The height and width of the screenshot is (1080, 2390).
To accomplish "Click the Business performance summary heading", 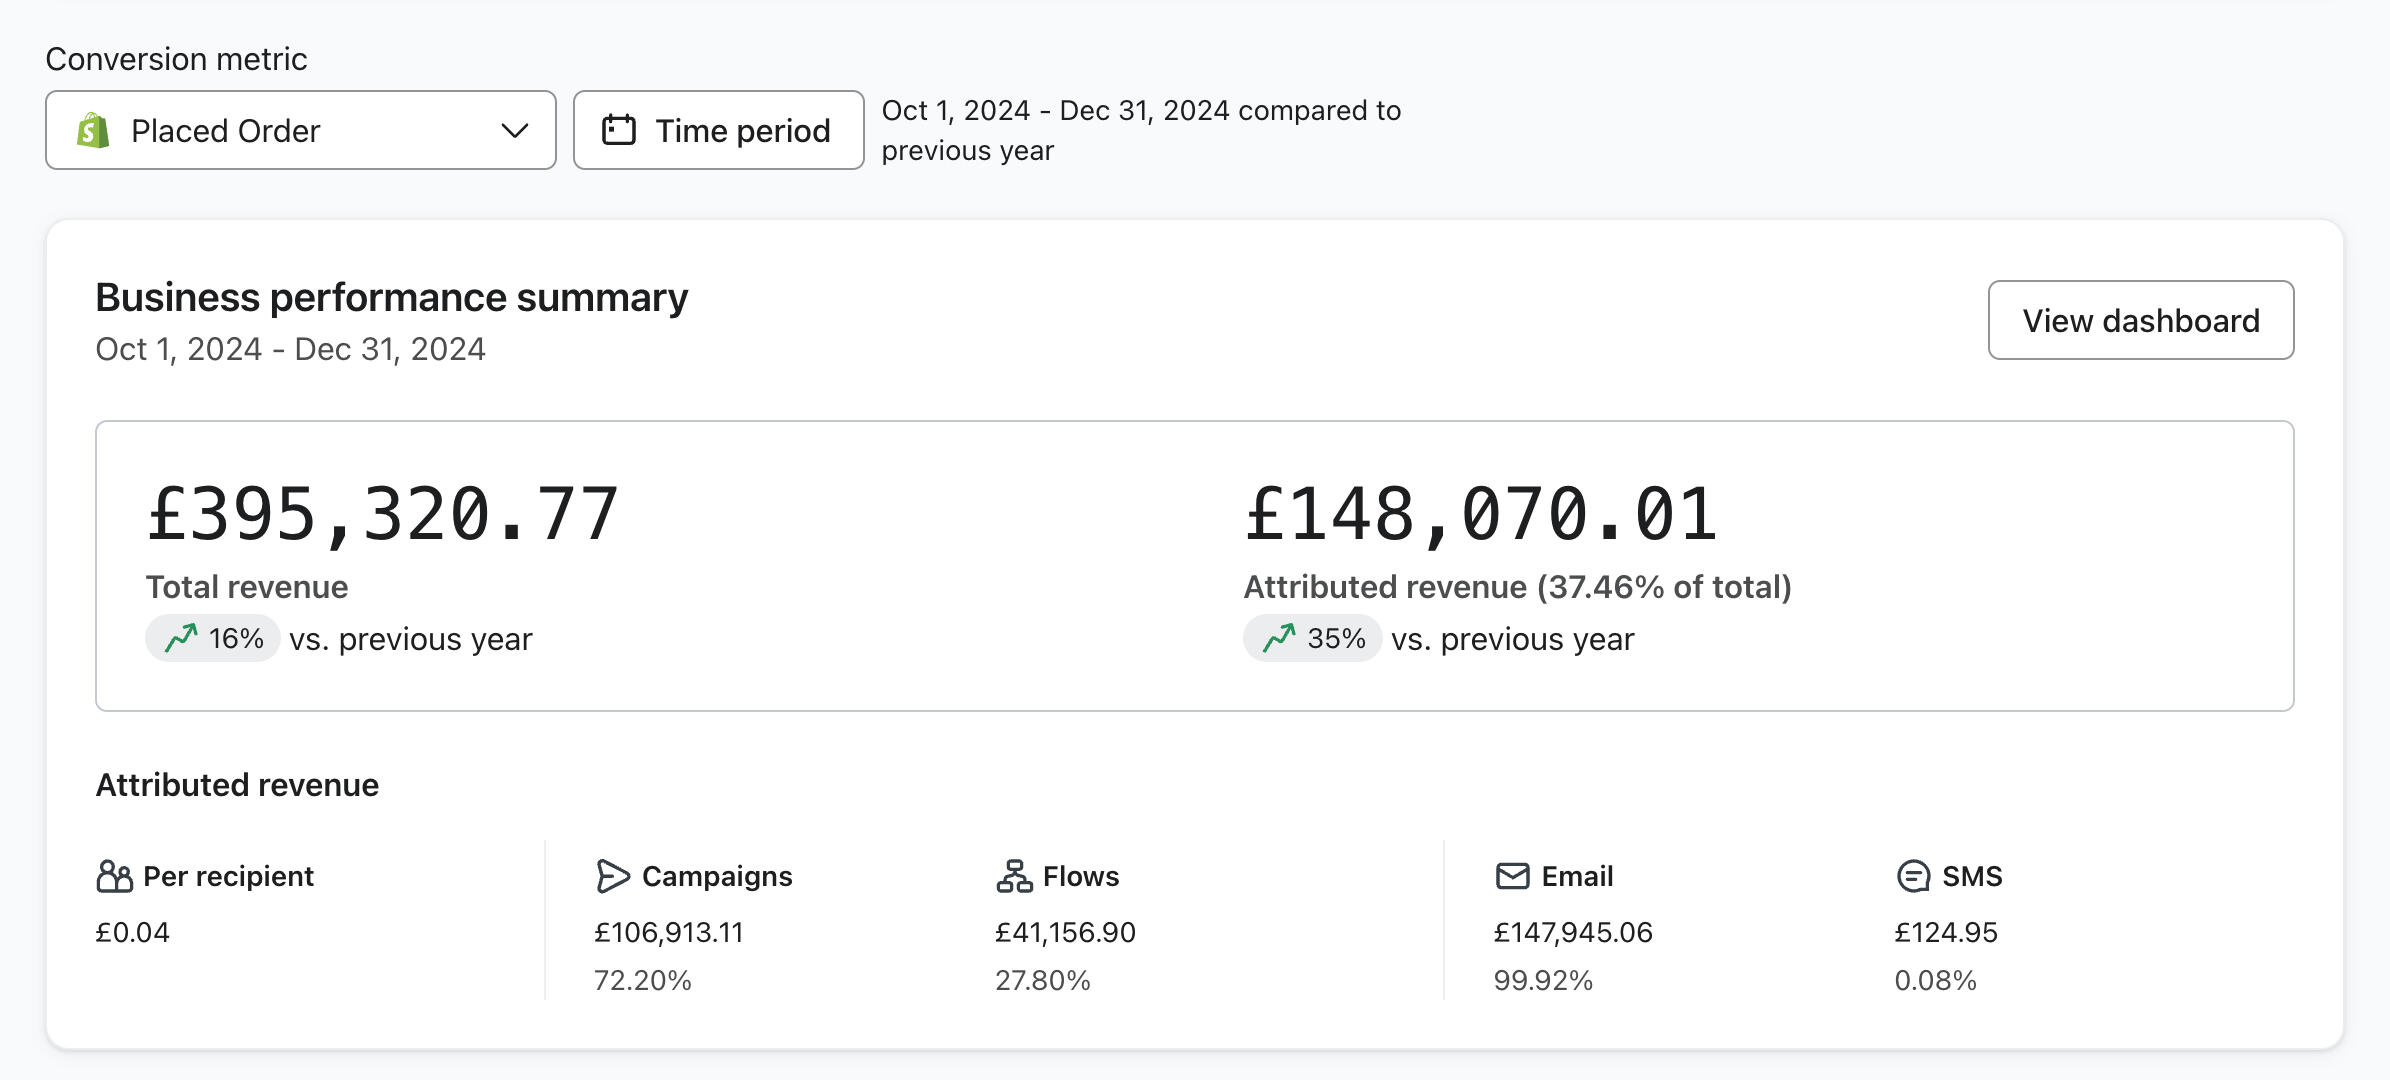I will (392, 297).
